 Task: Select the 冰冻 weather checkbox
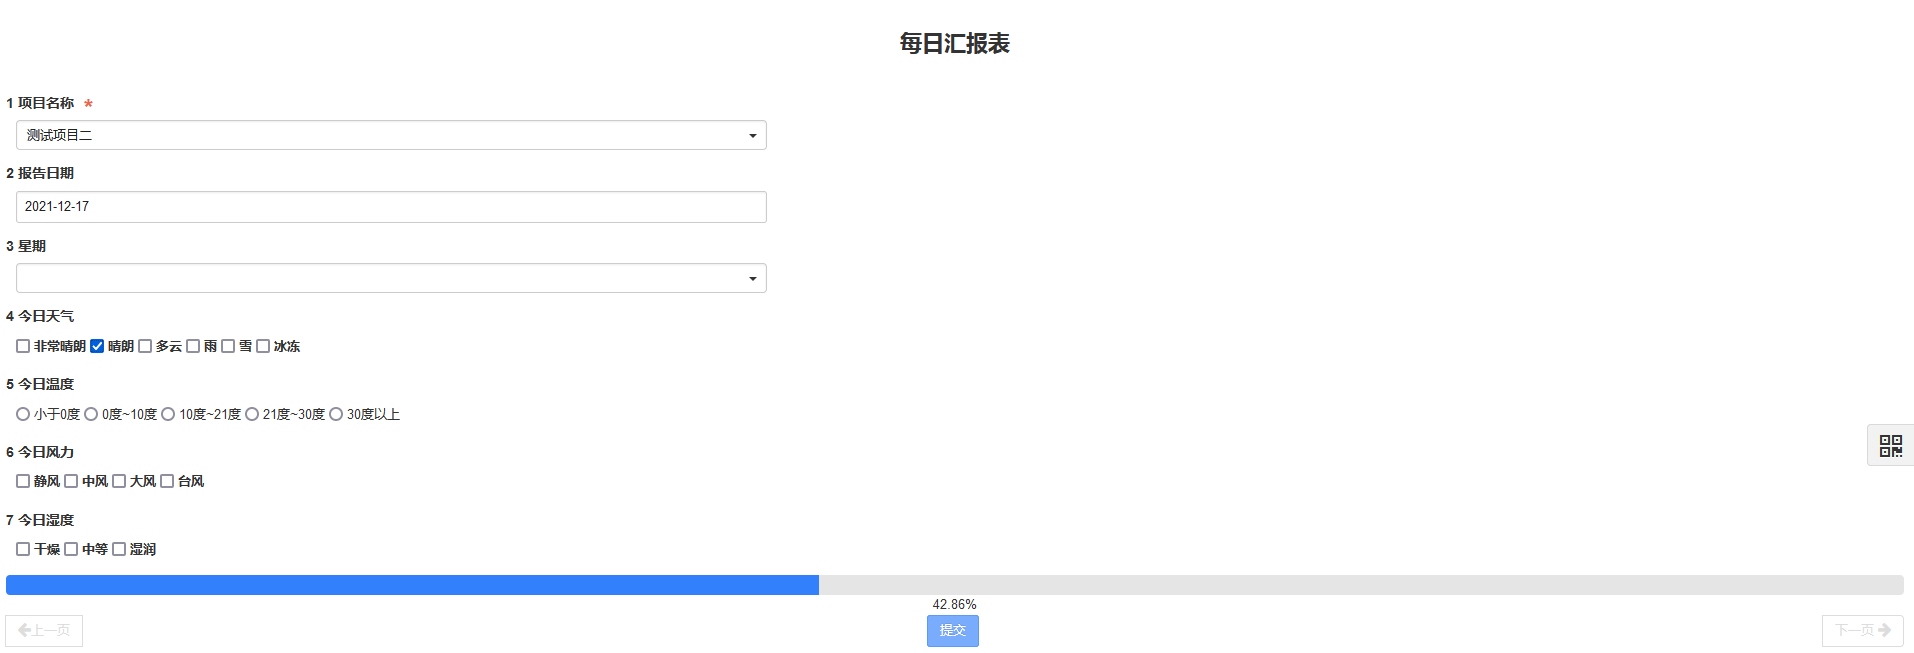(263, 346)
